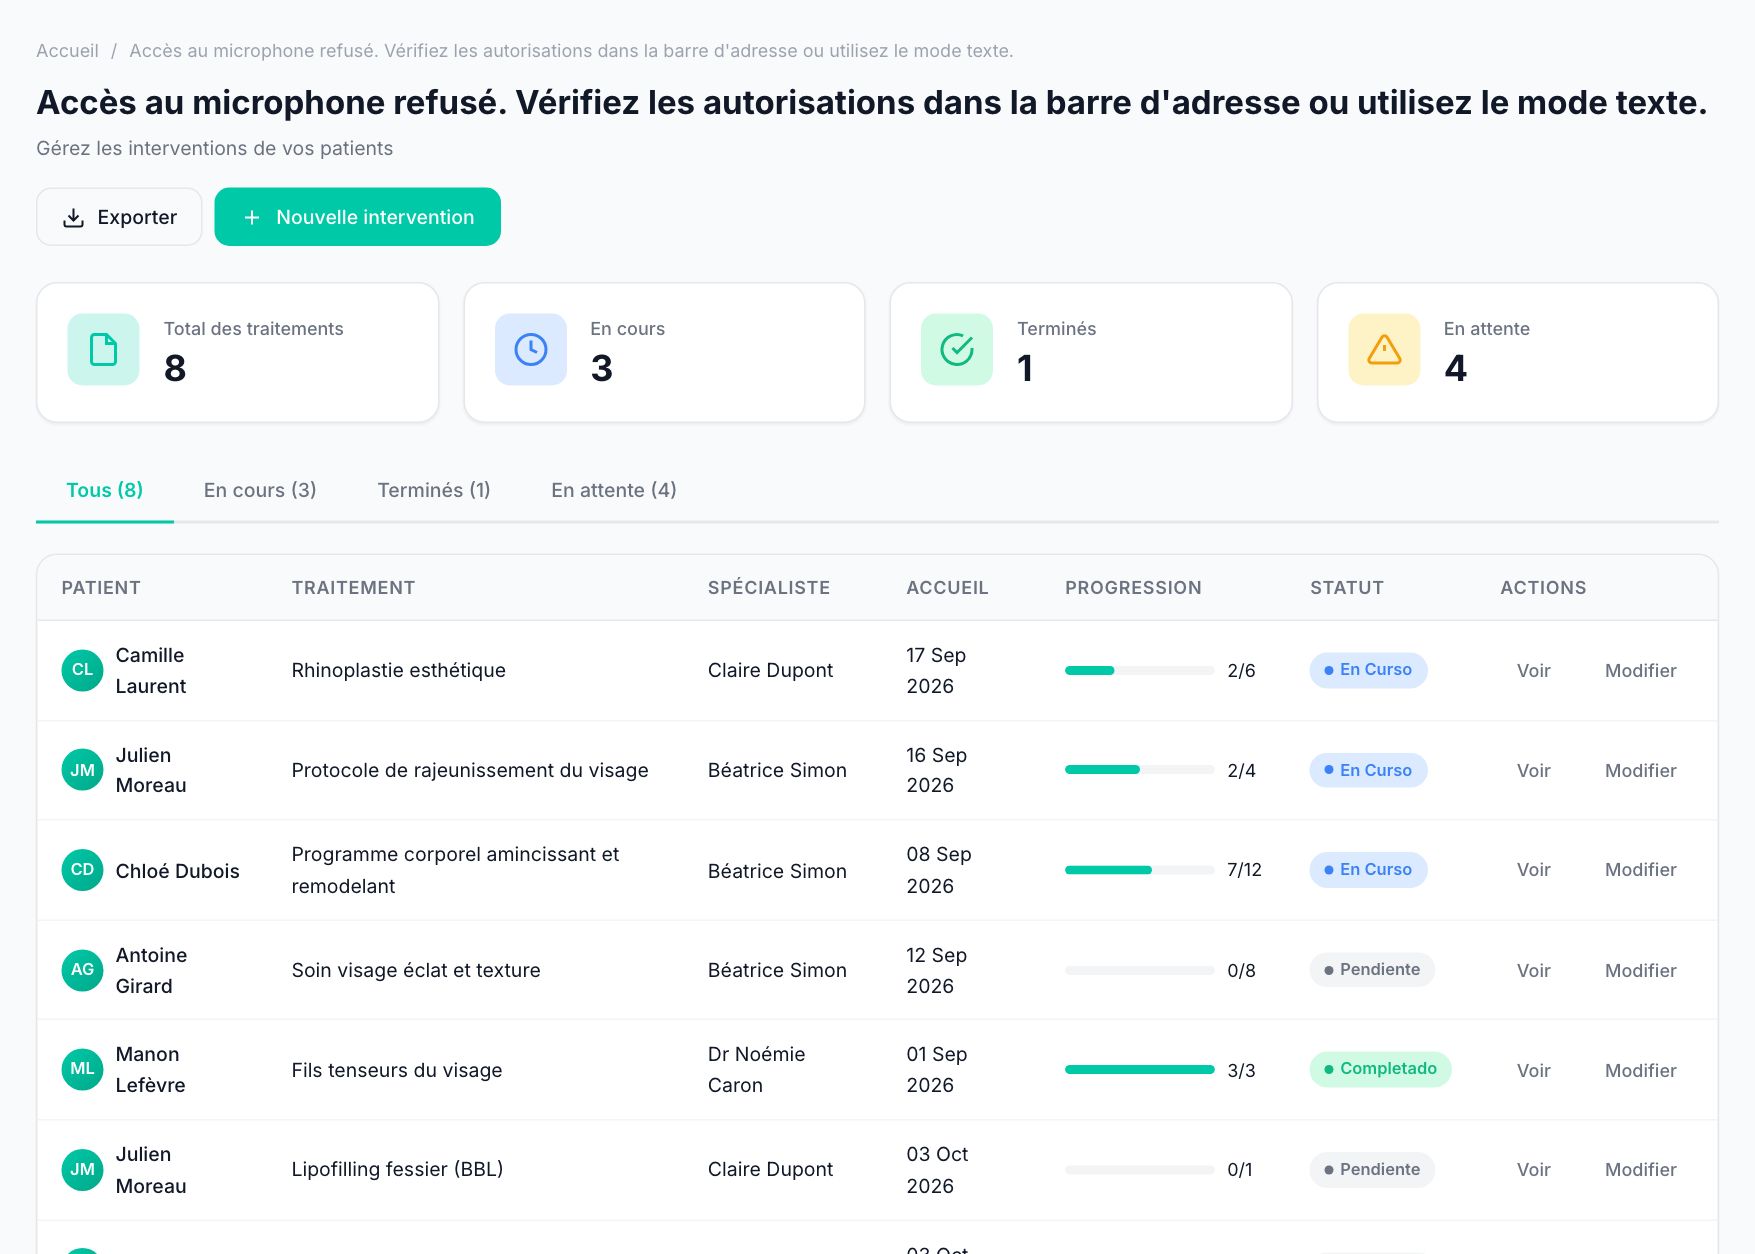
Task: Click the CD avatar for Chloé Dubois
Action: [82, 870]
